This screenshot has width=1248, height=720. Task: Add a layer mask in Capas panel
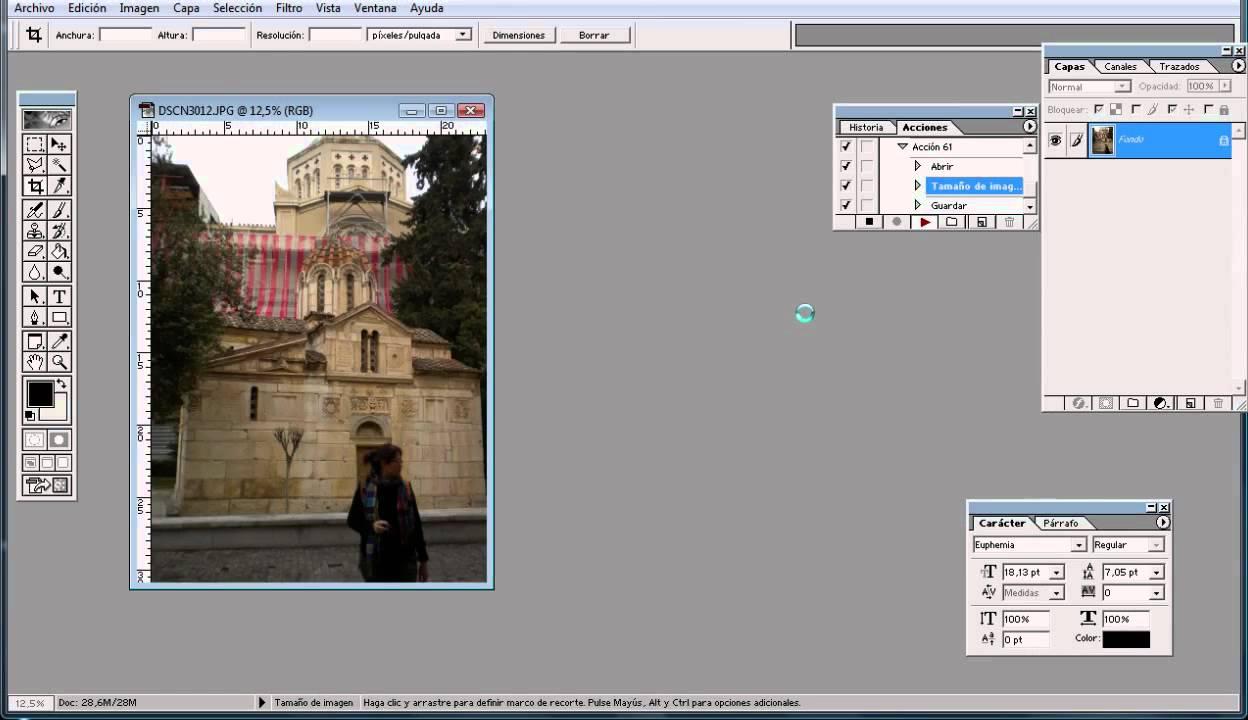1106,403
